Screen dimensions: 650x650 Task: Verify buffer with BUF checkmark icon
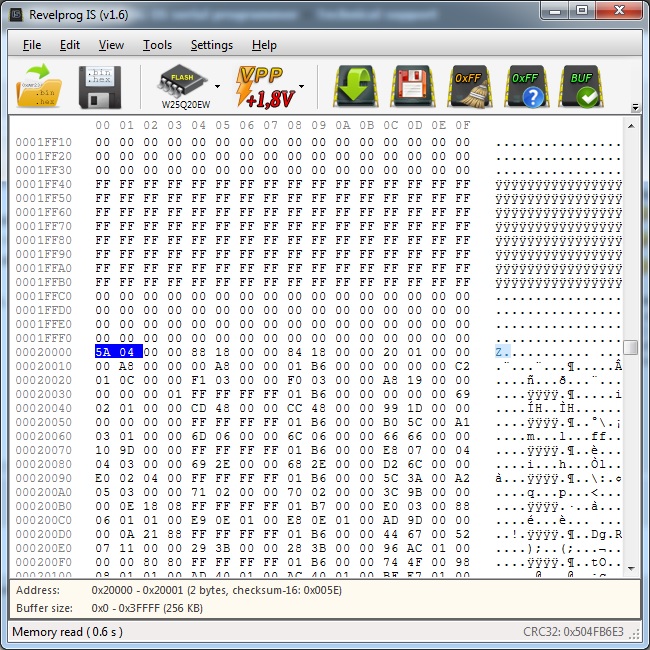[582, 87]
